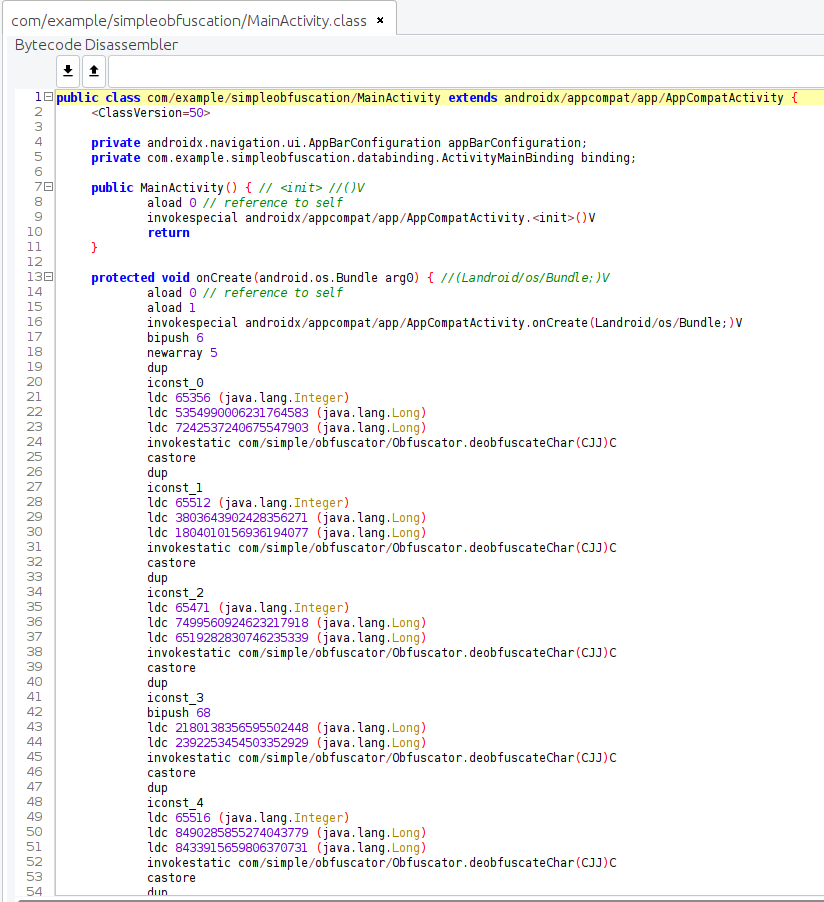Click the ActivityMainBinding binding field line
The height and width of the screenshot is (902, 824).
pos(363,157)
